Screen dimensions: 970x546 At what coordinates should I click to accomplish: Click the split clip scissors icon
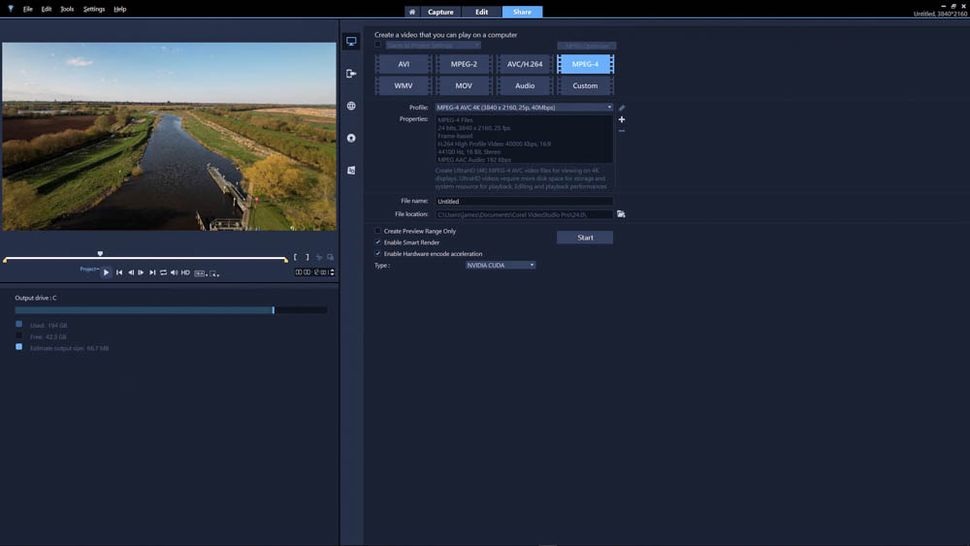[319, 257]
